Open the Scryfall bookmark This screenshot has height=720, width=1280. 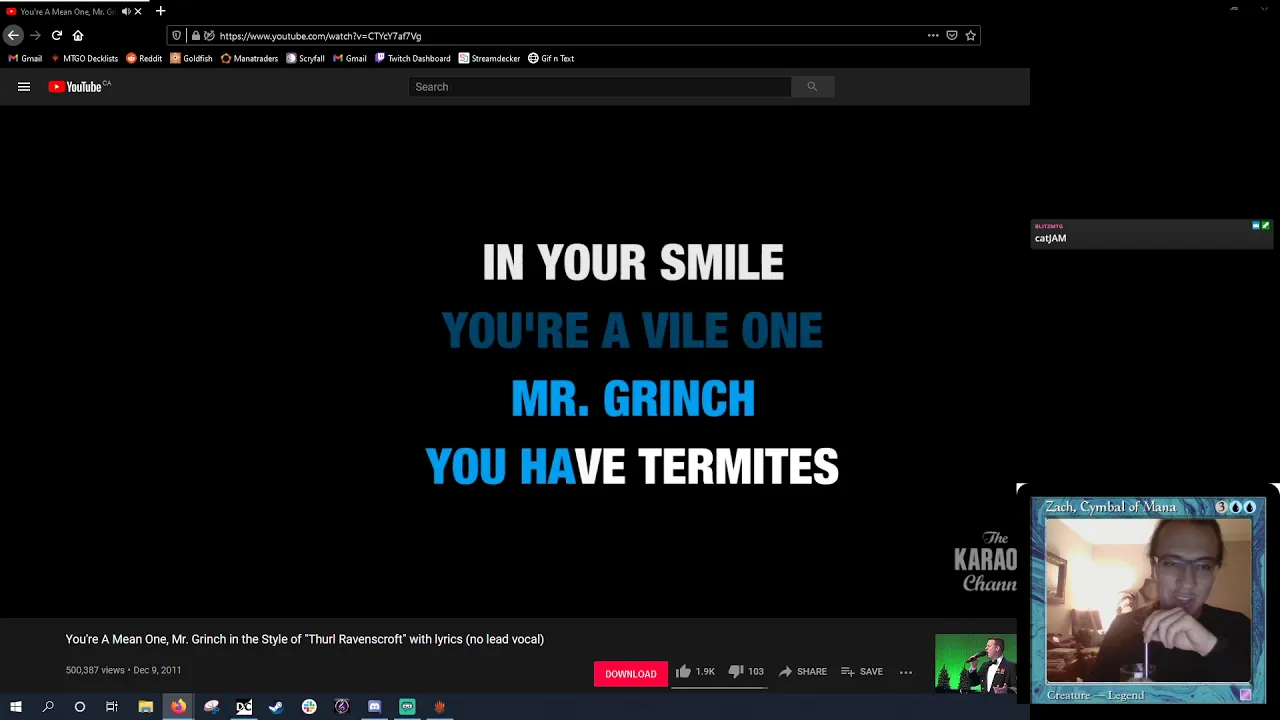click(305, 58)
